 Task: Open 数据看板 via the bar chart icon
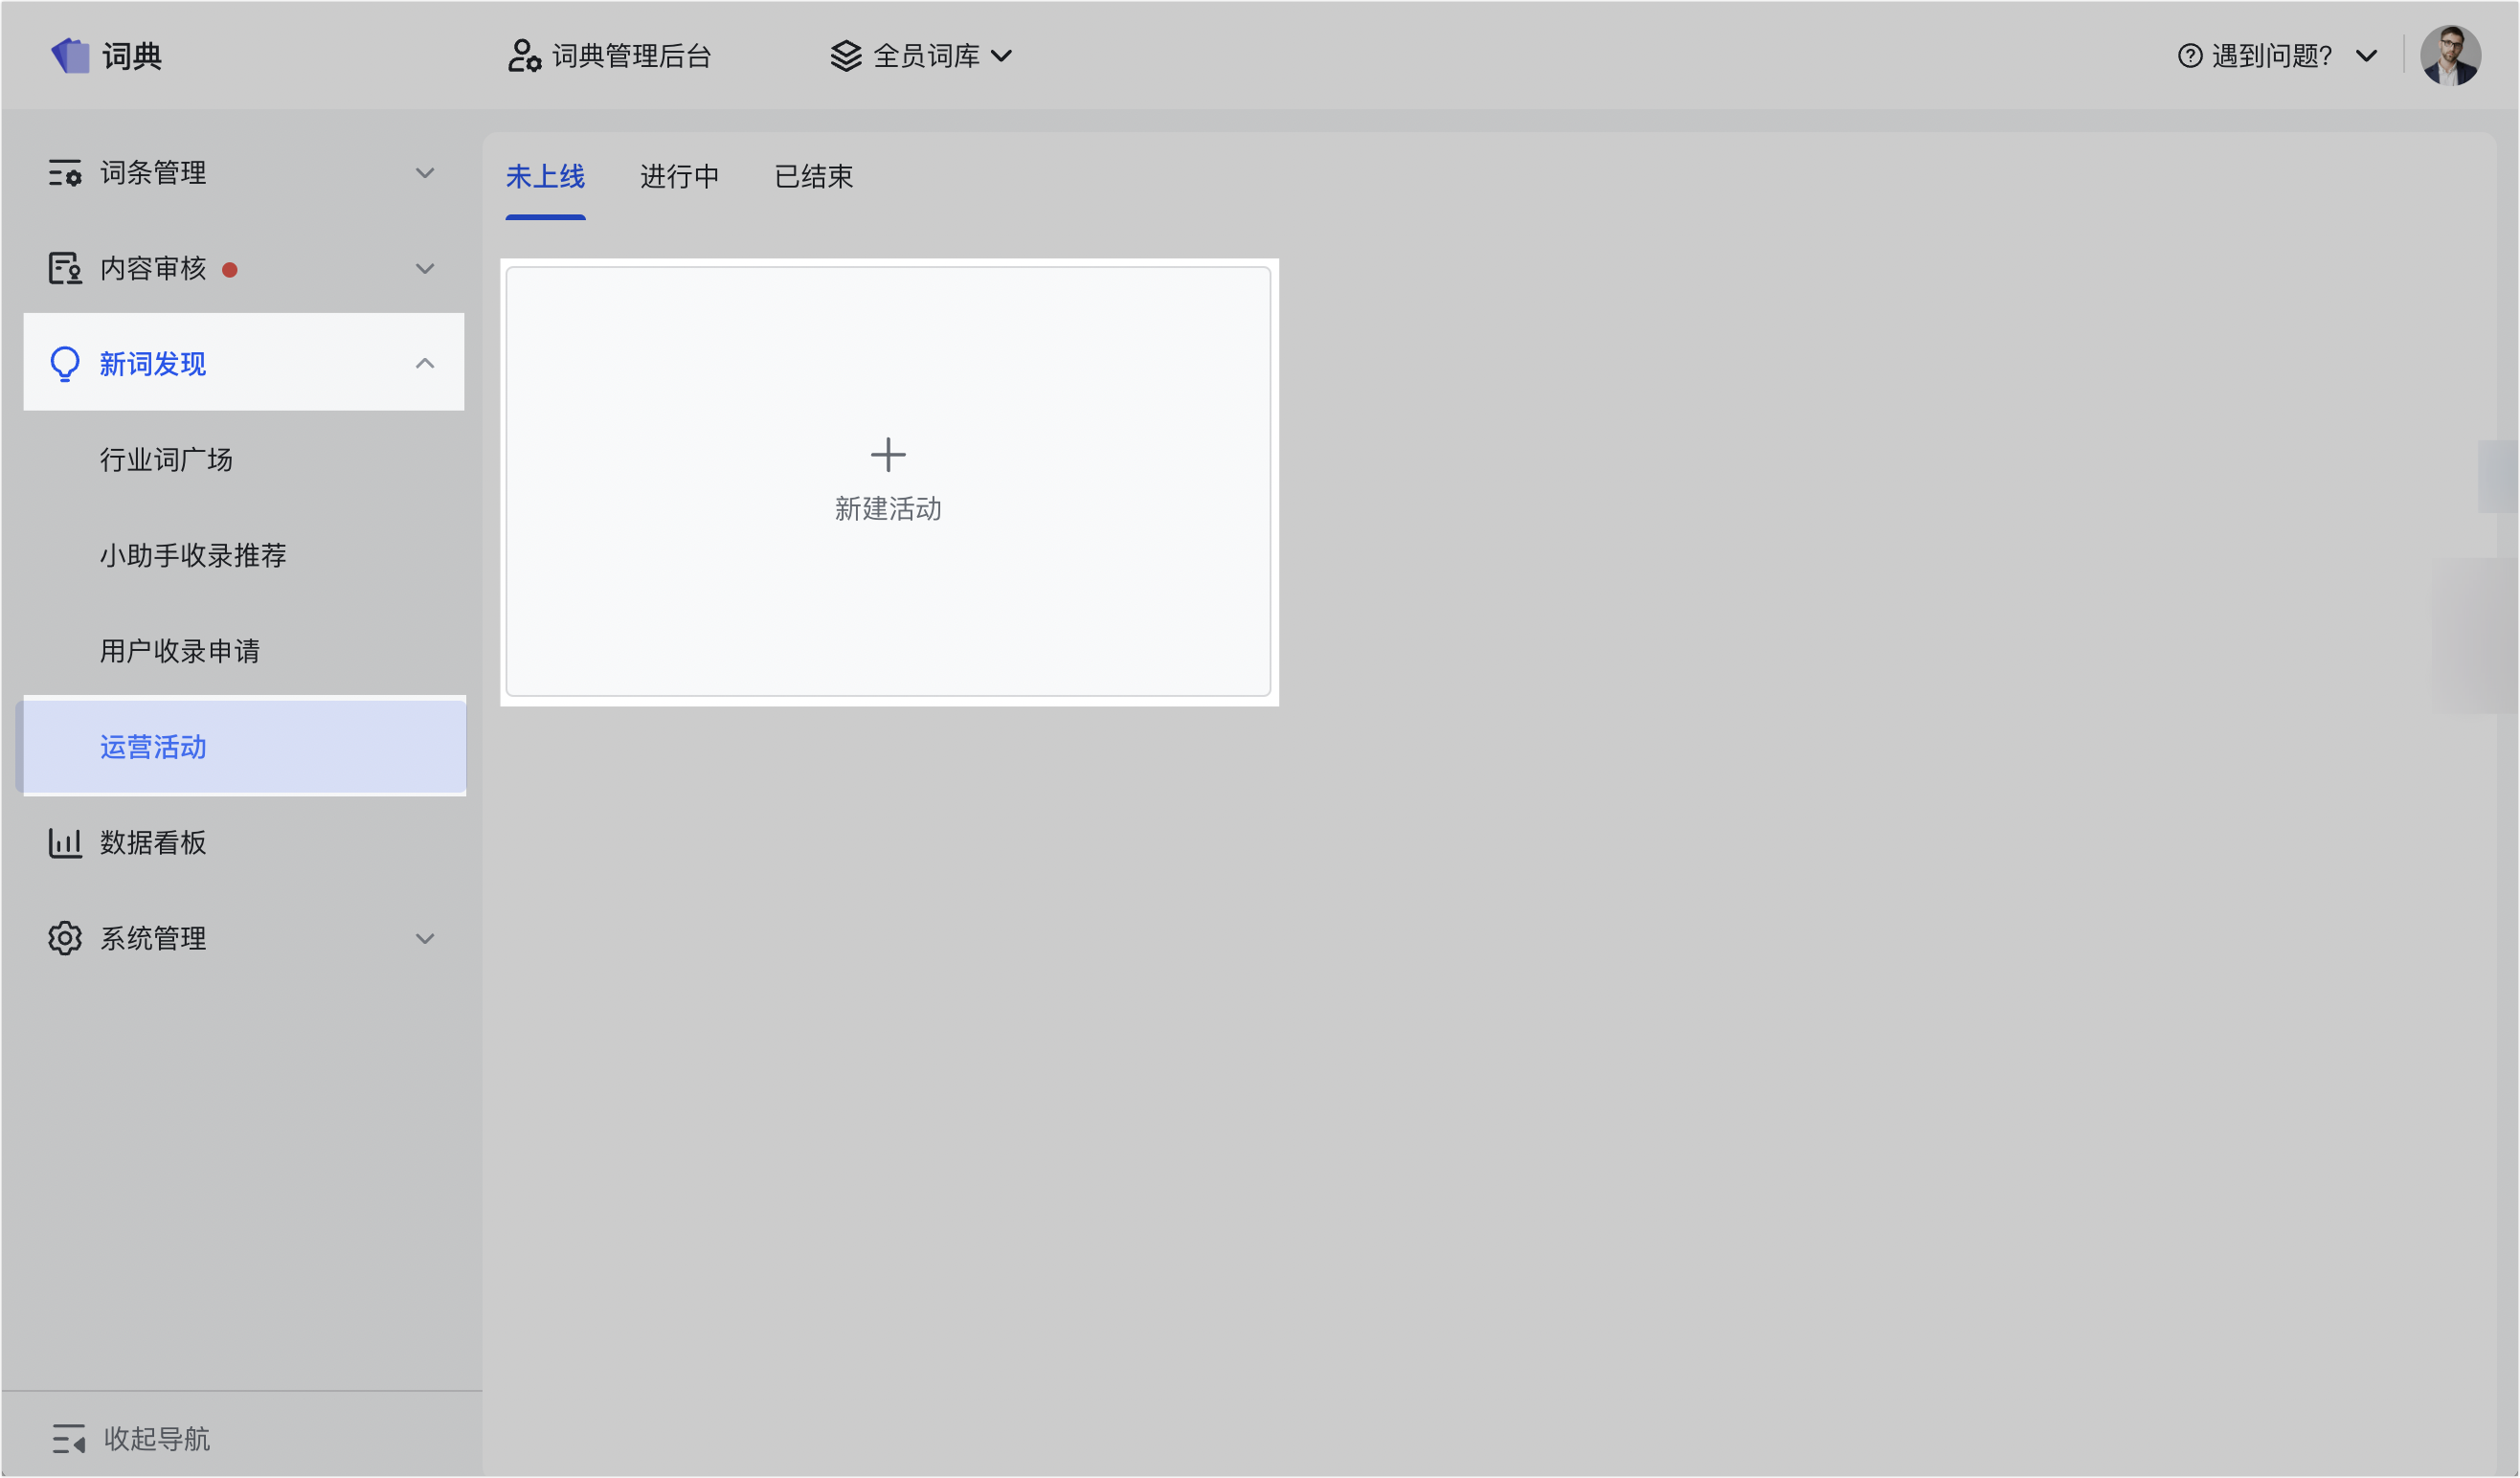64,842
